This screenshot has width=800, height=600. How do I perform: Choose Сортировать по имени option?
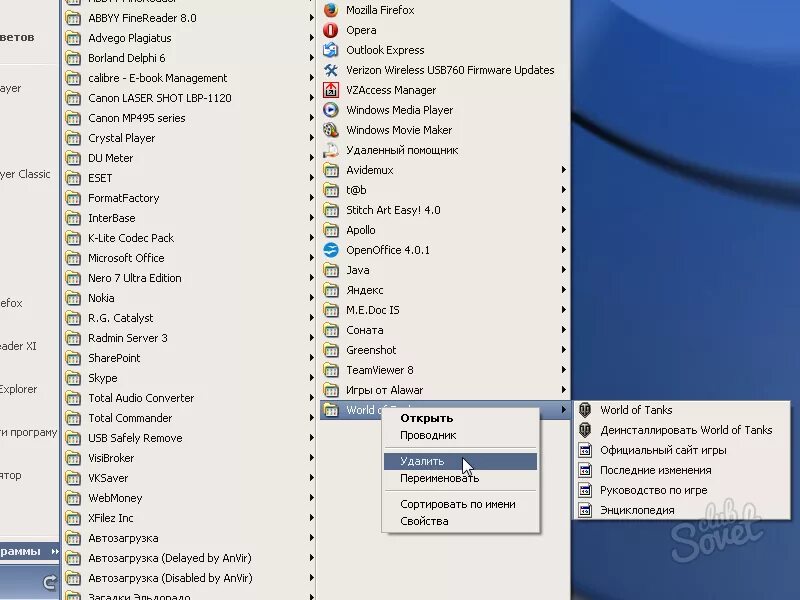click(460, 504)
